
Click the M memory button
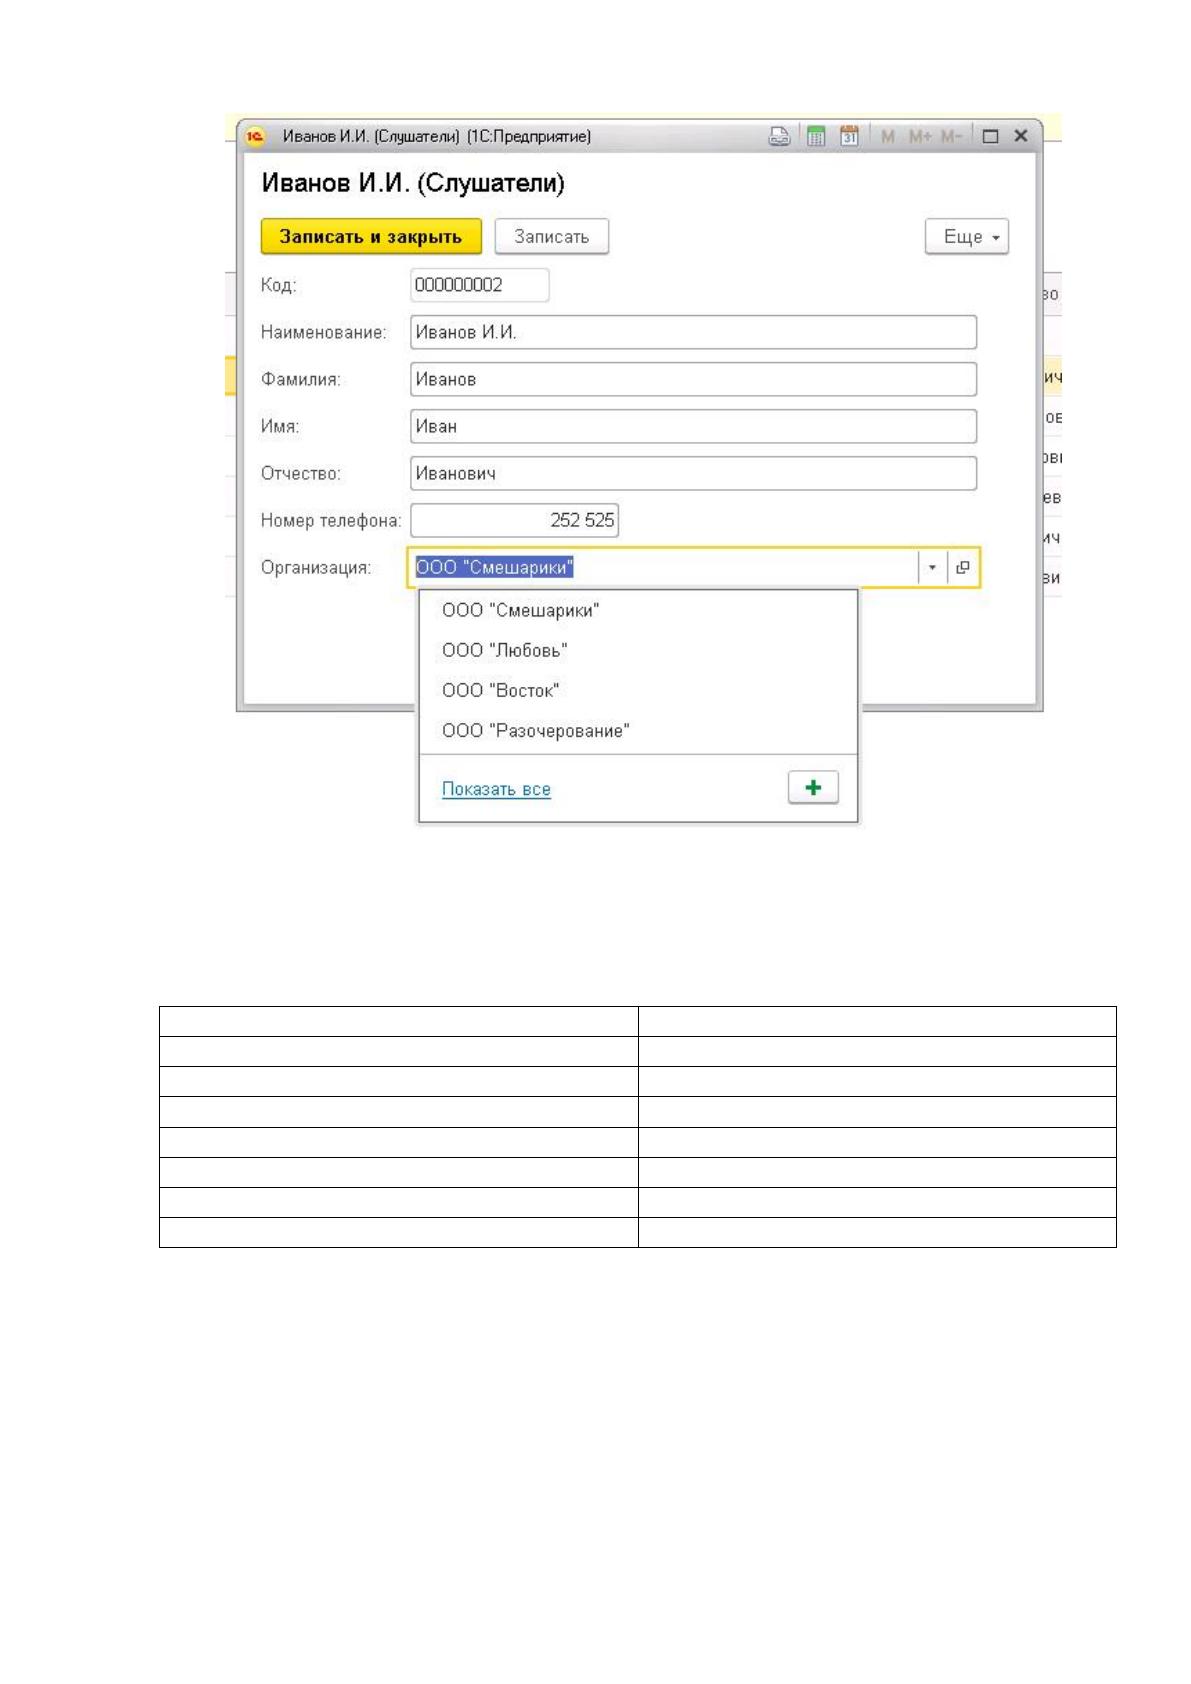click(887, 136)
